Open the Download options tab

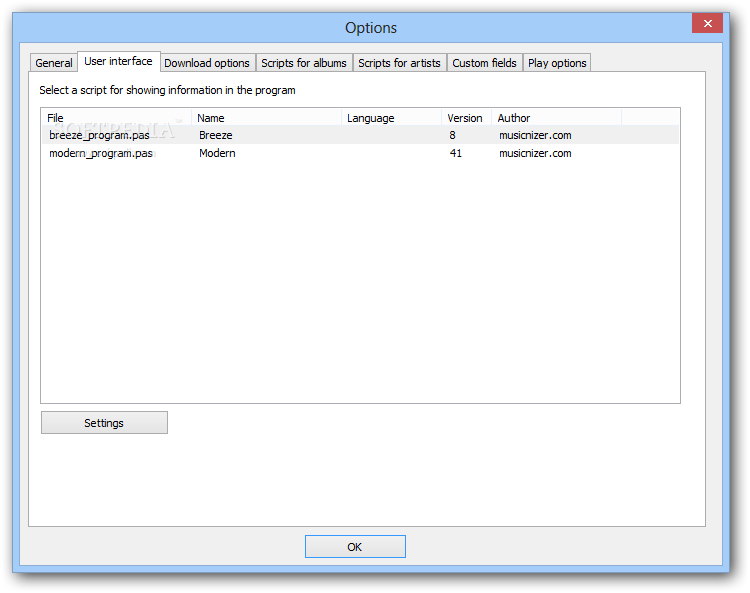pyautogui.click(x=207, y=63)
